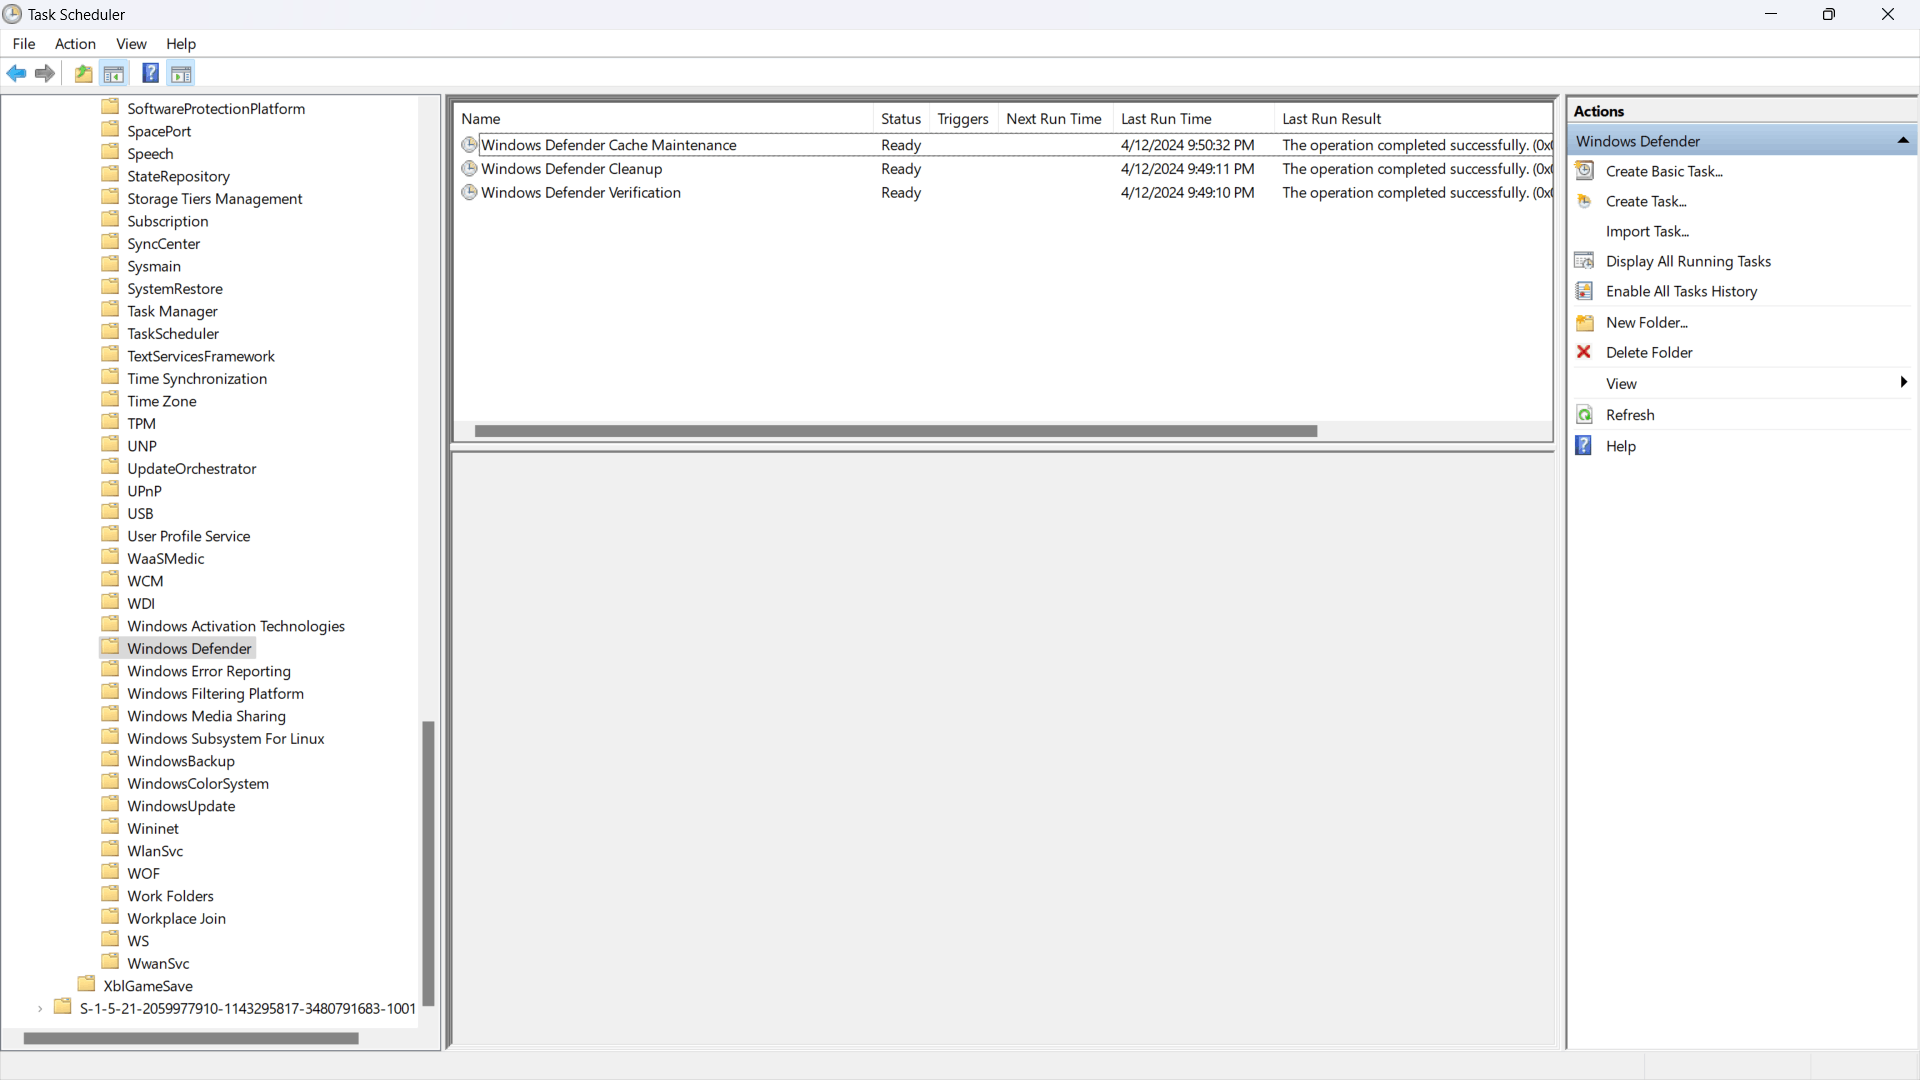The height and width of the screenshot is (1080, 1920).
Task: Click Create Basic Task link
Action: (1664, 171)
